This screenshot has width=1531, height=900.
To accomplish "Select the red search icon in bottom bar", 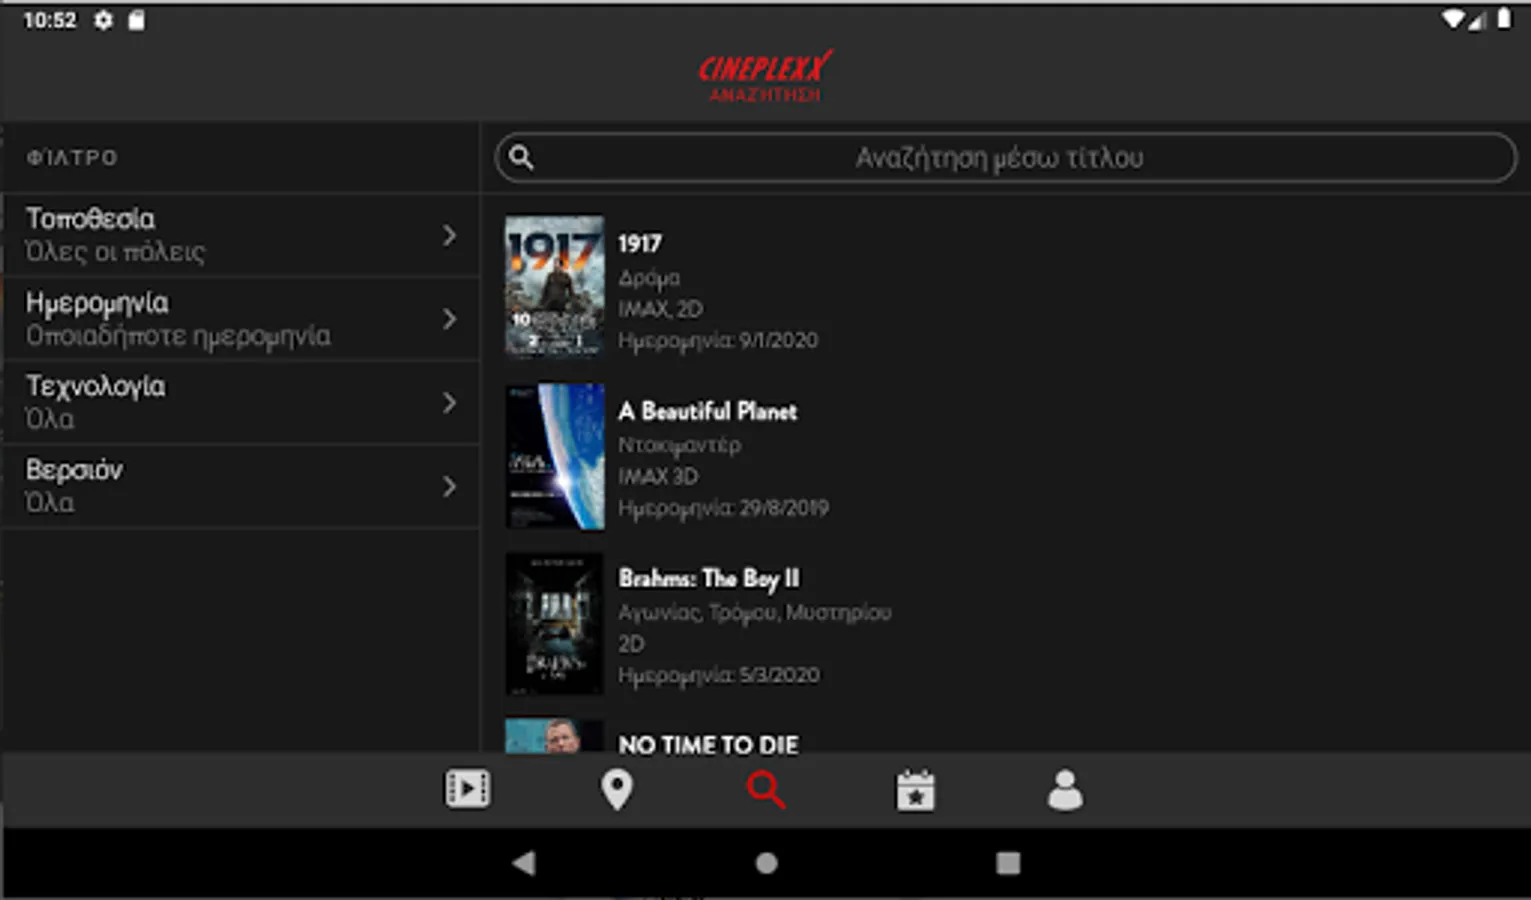I will pyautogui.click(x=766, y=790).
